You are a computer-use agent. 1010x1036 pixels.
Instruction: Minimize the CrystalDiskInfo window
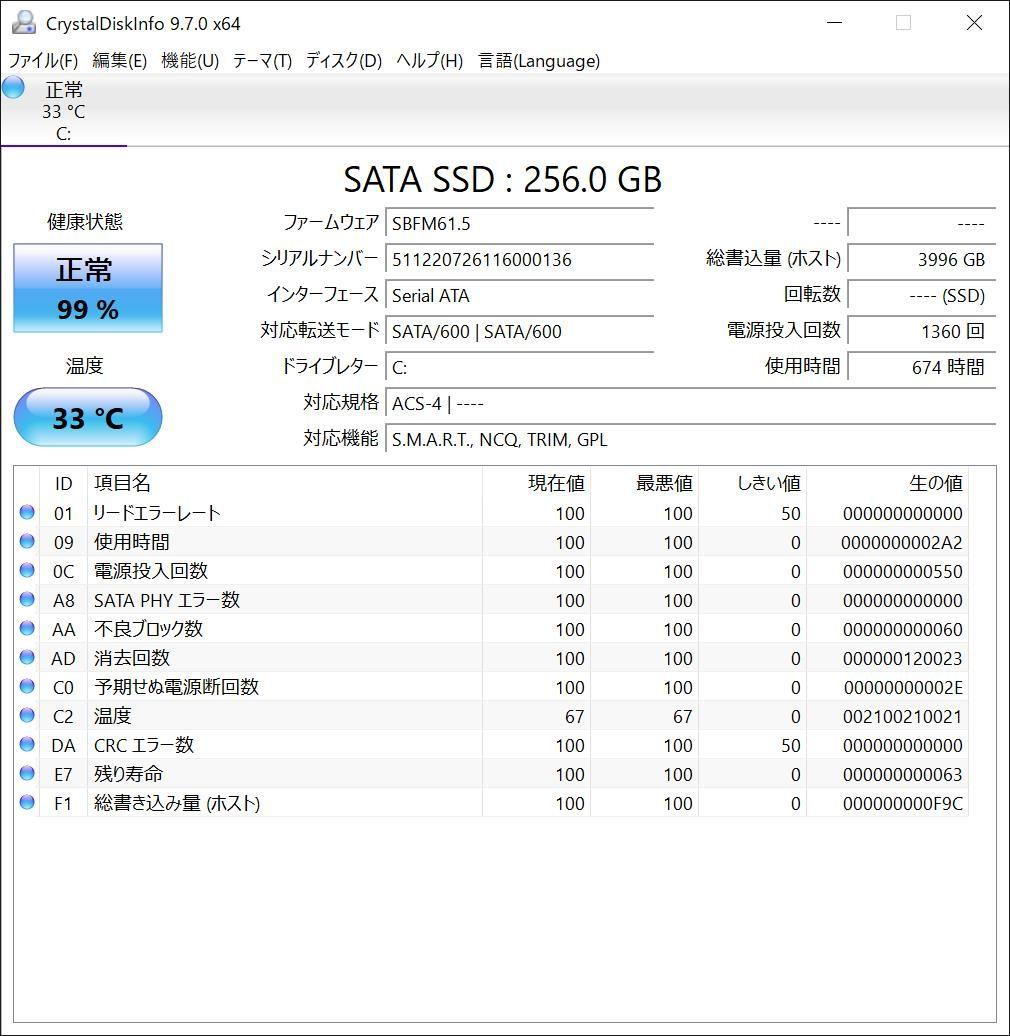[835, 23]
